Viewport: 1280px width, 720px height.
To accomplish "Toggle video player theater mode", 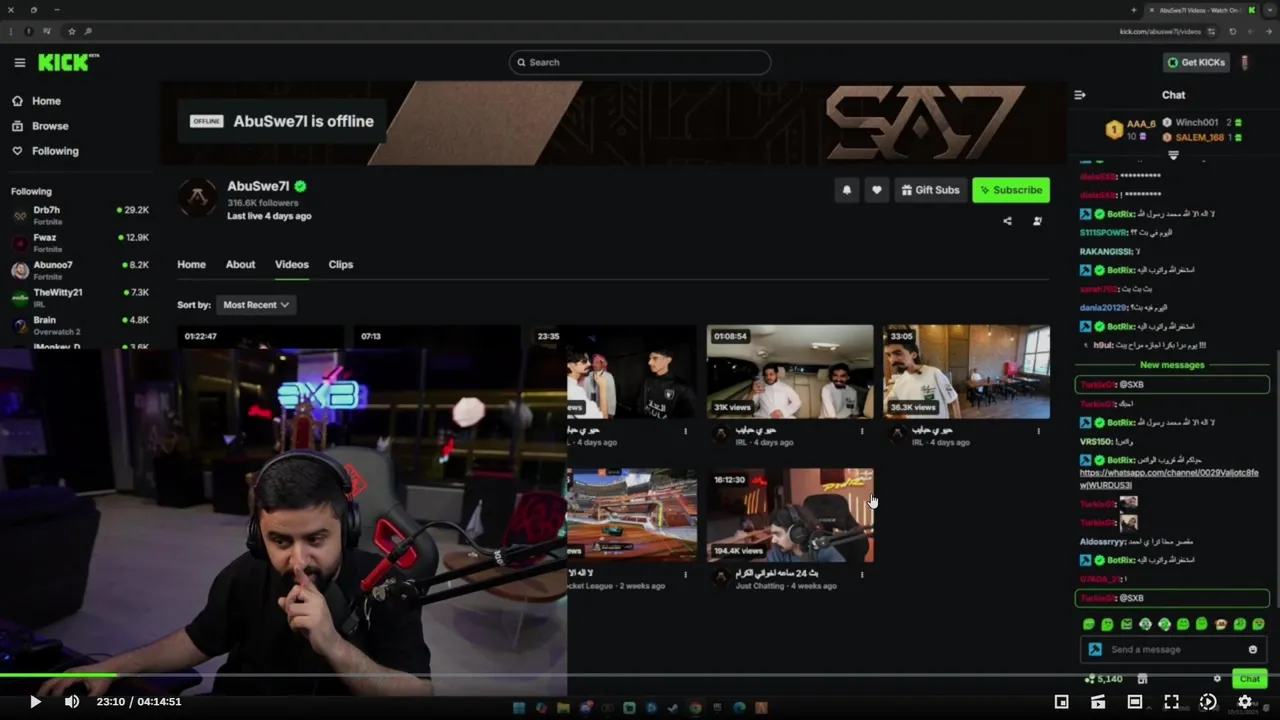I will (x=1135, y=702).
